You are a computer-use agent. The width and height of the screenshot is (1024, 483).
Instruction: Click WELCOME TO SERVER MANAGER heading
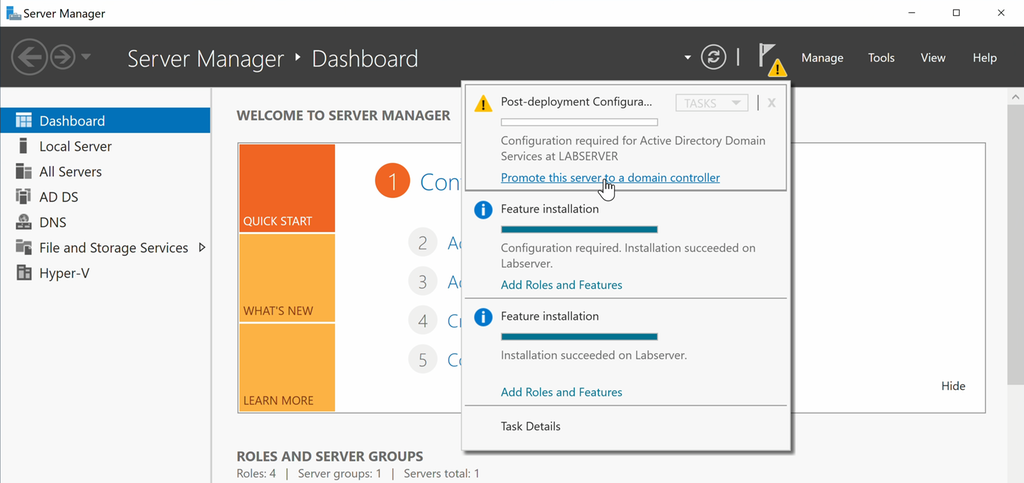(x=344, y=116)
